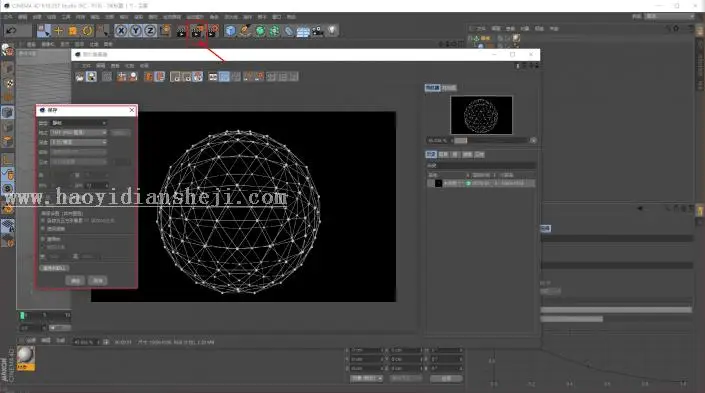Click green timeline playhead marker
Screen dimensions: 705x393
click(22, 316)
